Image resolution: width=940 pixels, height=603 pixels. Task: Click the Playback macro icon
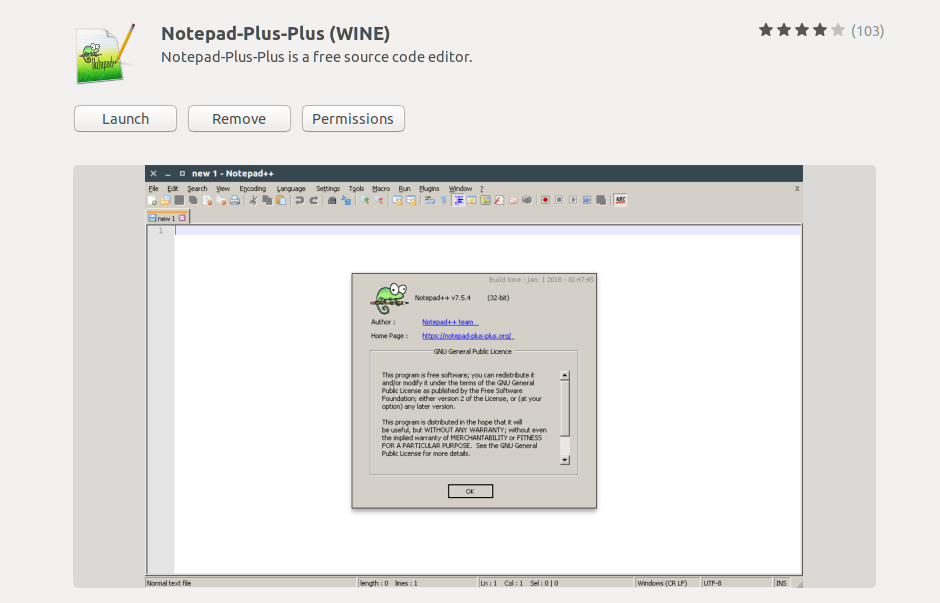point(573,200)
